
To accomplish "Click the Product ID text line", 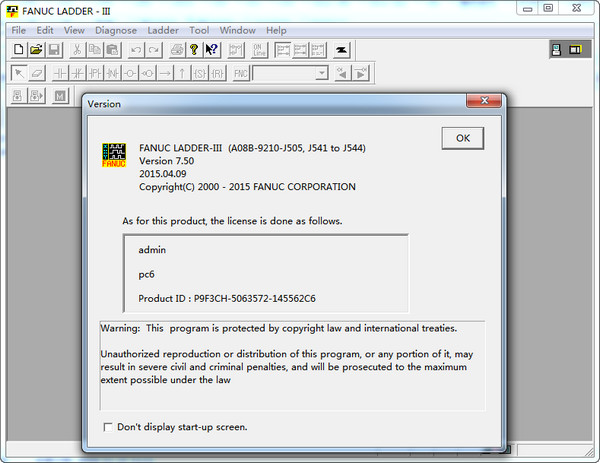I will [227, 298].
